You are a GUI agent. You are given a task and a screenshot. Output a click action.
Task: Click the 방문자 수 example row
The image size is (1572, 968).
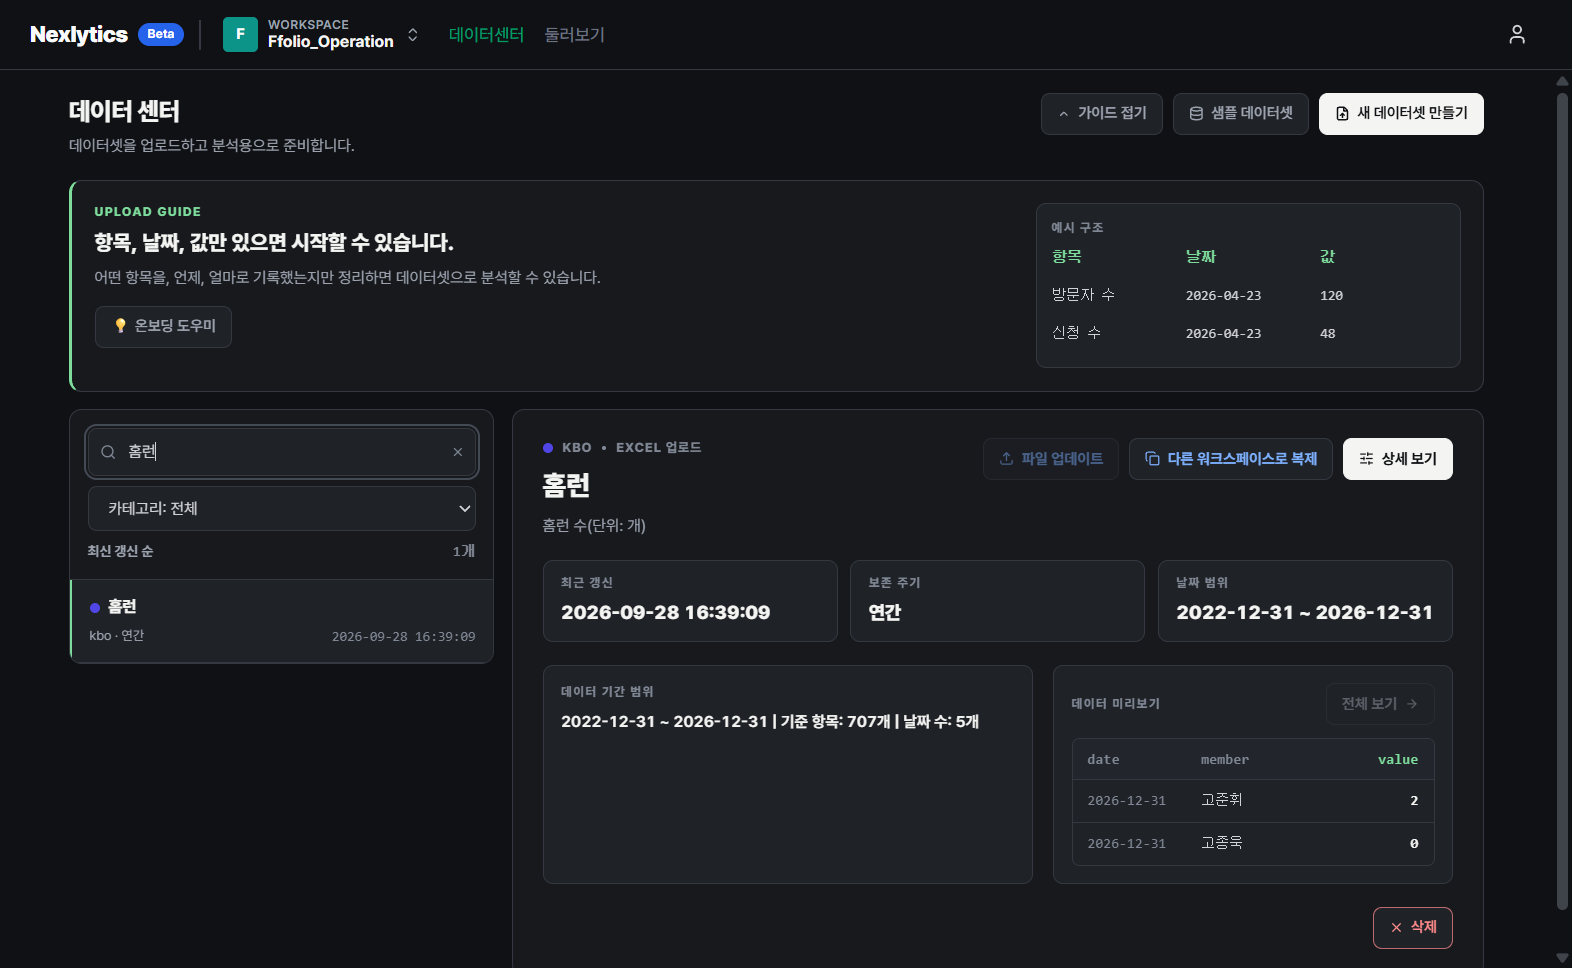pyautogui.click(x=1248, y=295)
